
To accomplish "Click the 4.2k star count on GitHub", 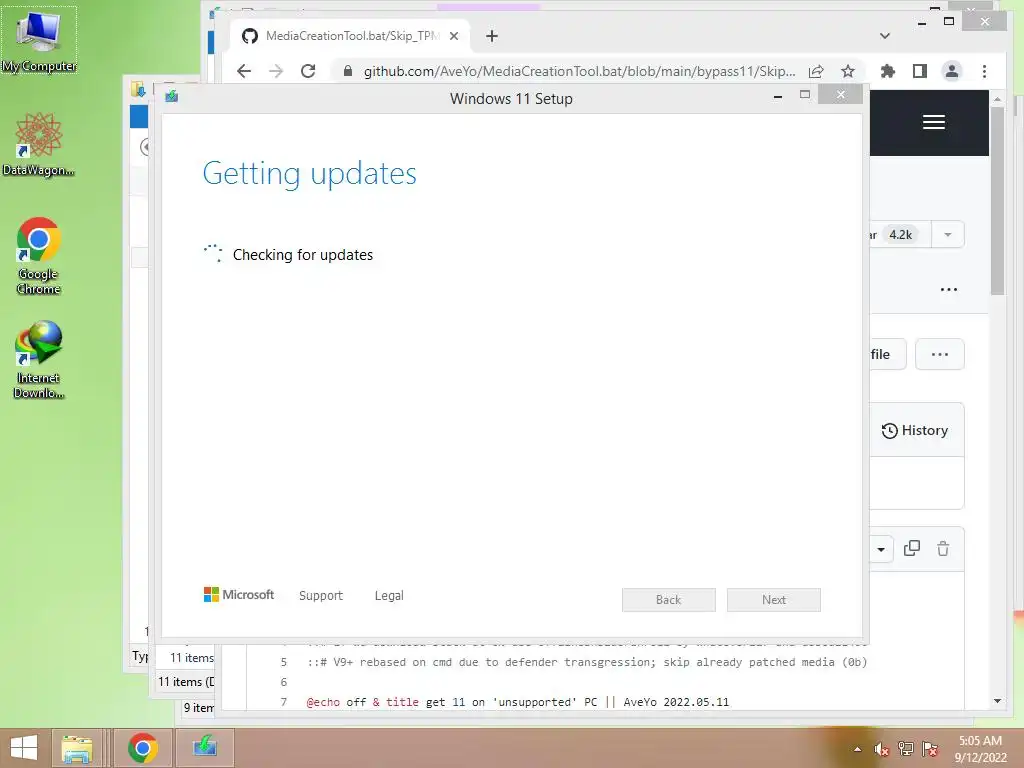I will pyautogui.click(x=900, y=234).
